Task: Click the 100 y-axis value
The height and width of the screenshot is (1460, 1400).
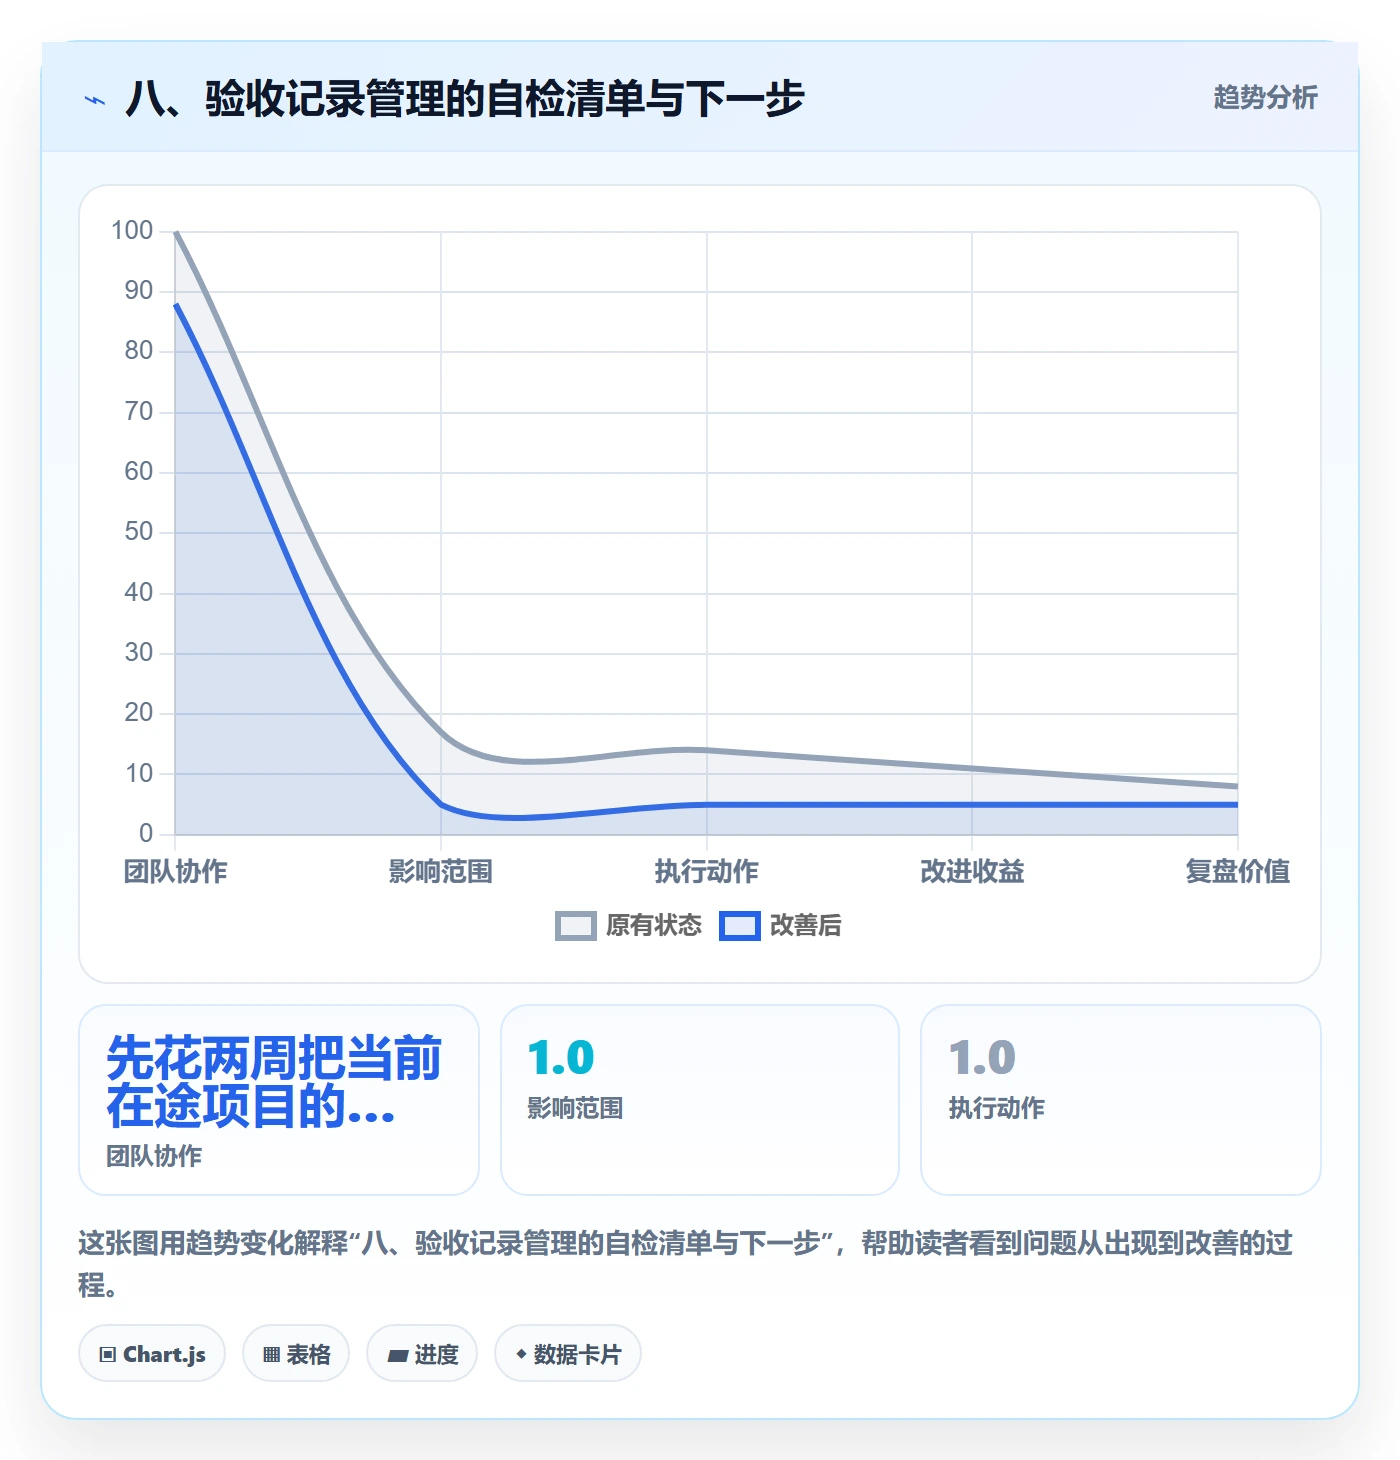Action: click(x=132, y=231)
